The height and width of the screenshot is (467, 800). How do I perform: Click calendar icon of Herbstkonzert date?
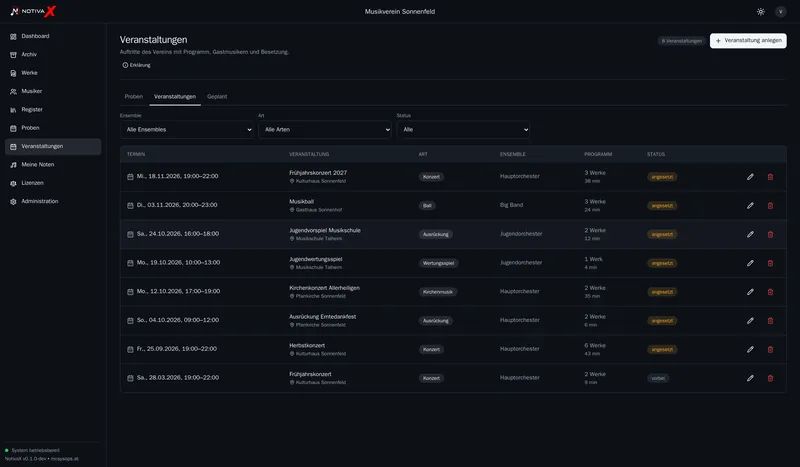130,349
